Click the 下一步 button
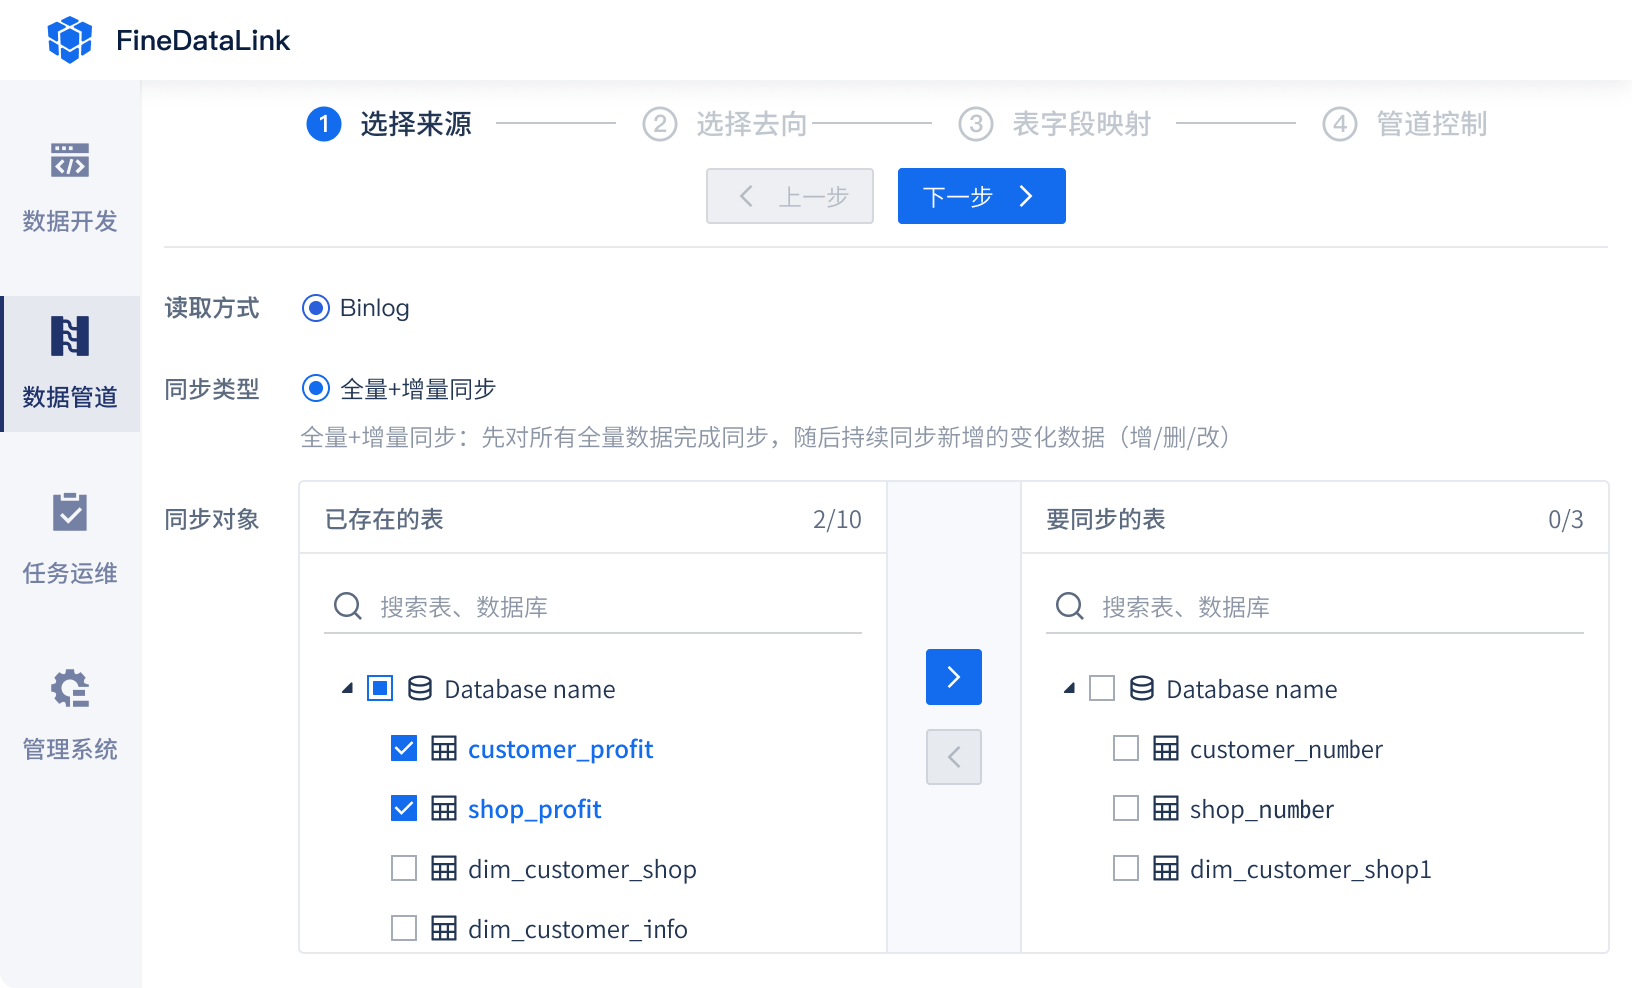Image resolution: width=1632 pixels, height=988 pixels. pos(982,196)
